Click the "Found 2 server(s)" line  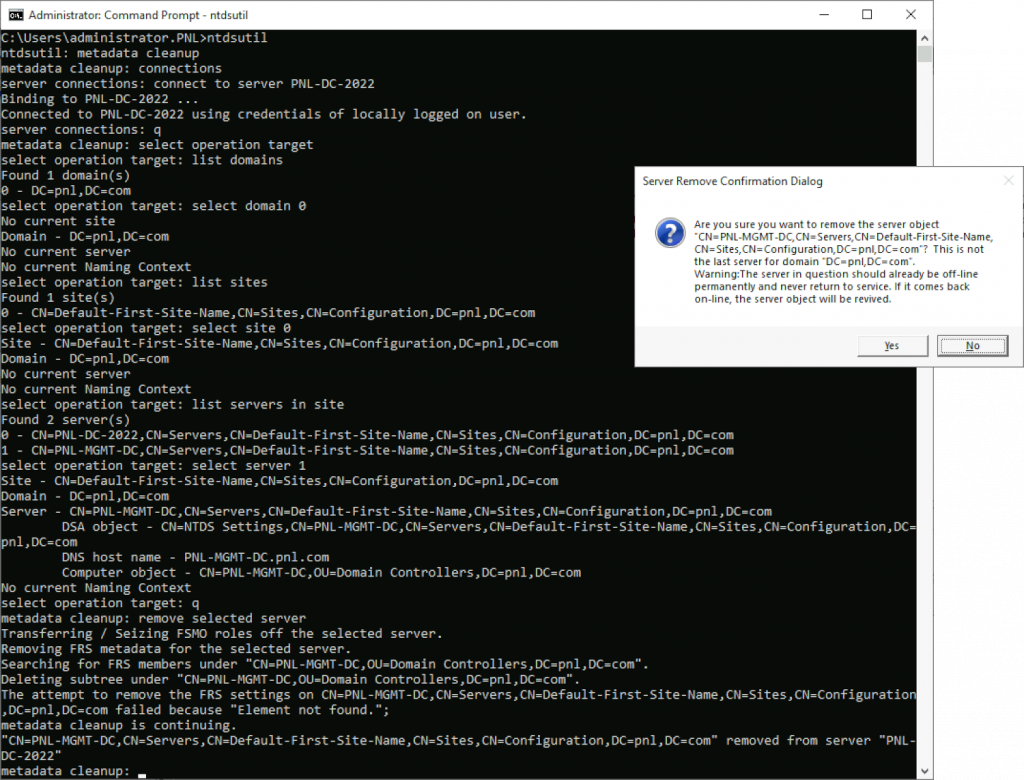pyautogui.click(x=65, y=420)
